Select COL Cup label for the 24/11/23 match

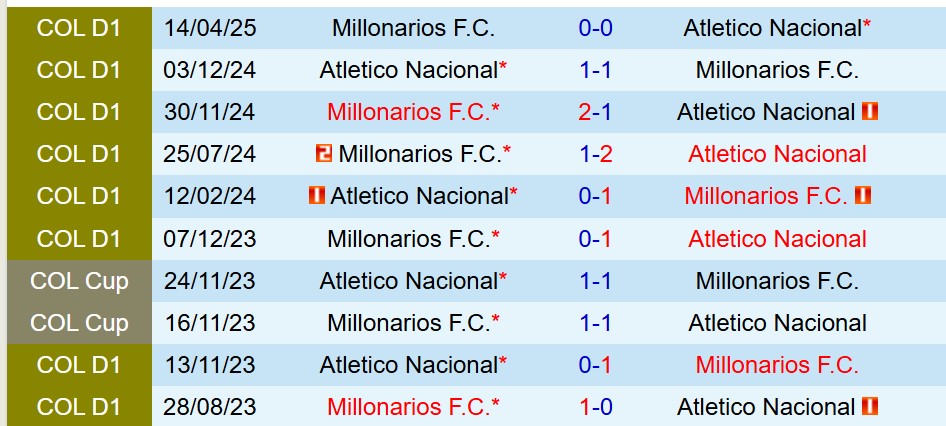[79, 281]
